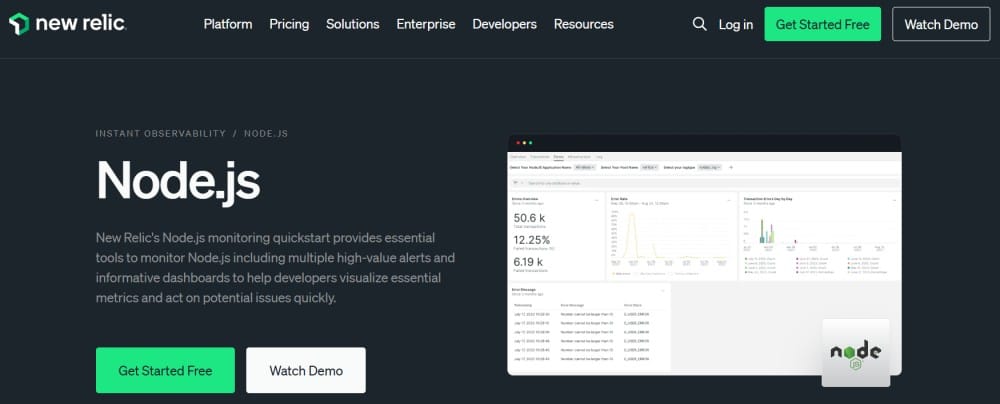Open the Instant Observability breadcrumb
1000x404 pixels.
tap(161, 133)
